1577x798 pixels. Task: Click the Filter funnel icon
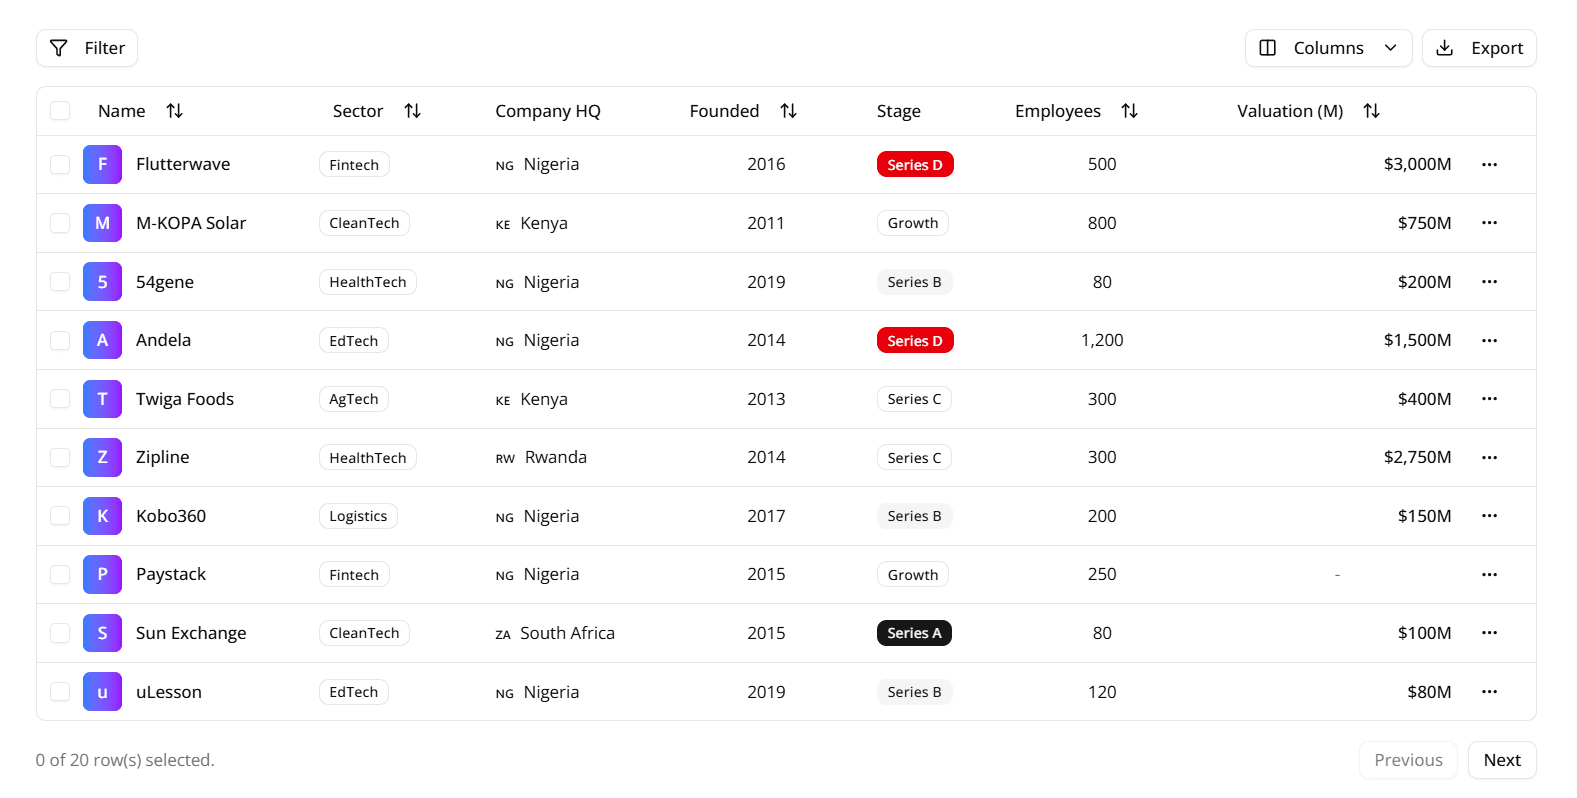coord(59,48)
